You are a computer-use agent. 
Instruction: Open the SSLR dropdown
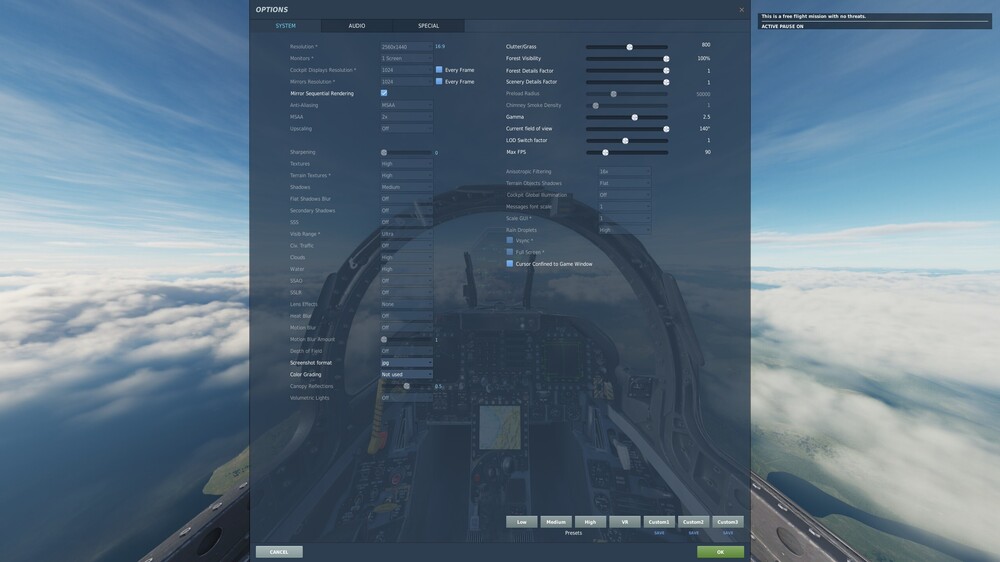point(406,292)
